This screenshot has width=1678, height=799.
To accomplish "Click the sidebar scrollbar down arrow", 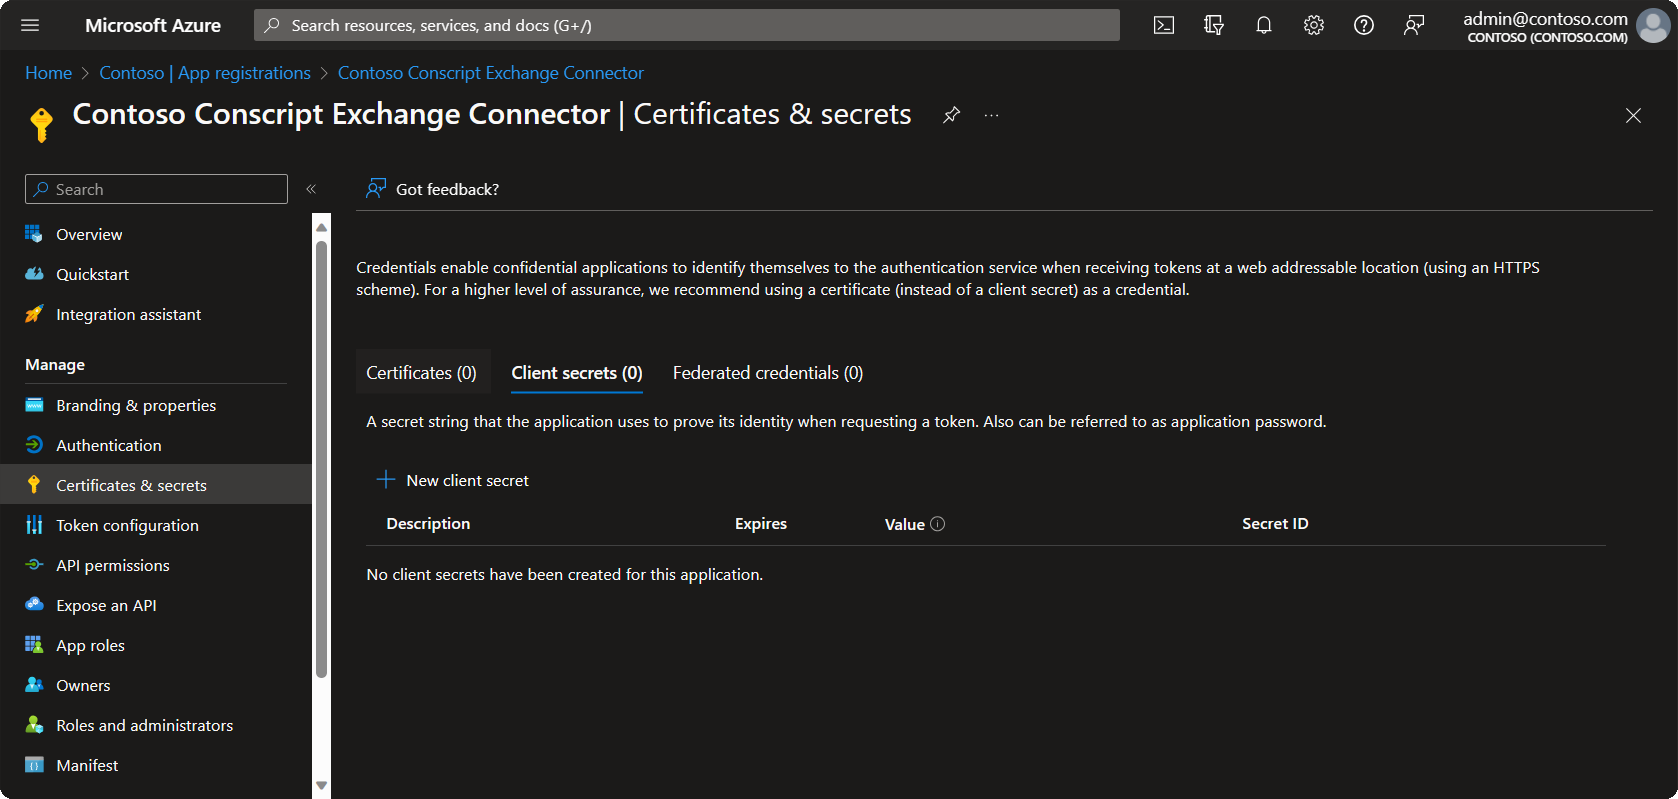I will (321, 785).
